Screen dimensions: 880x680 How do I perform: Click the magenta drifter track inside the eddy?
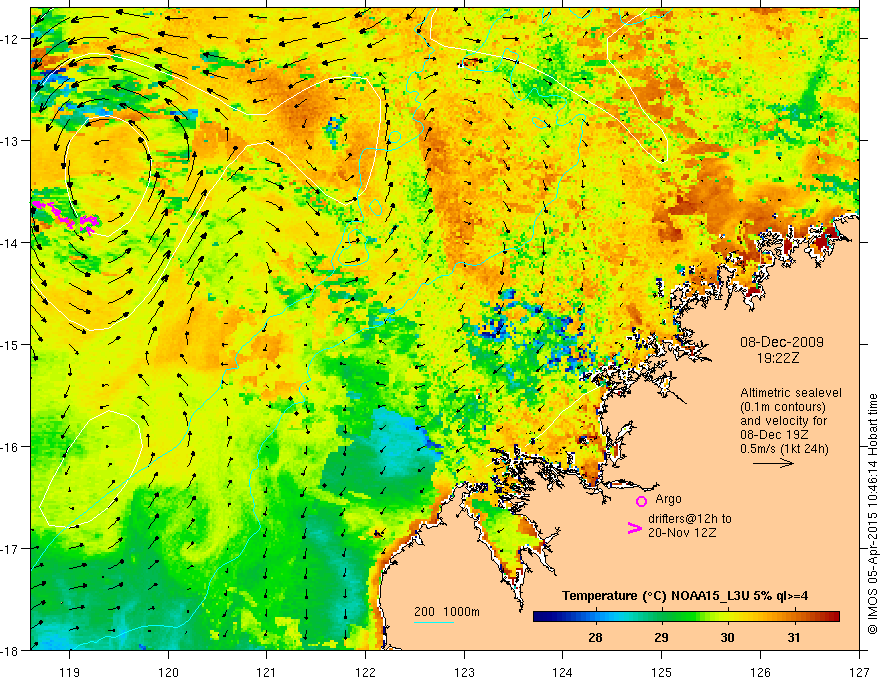point(66,216)
